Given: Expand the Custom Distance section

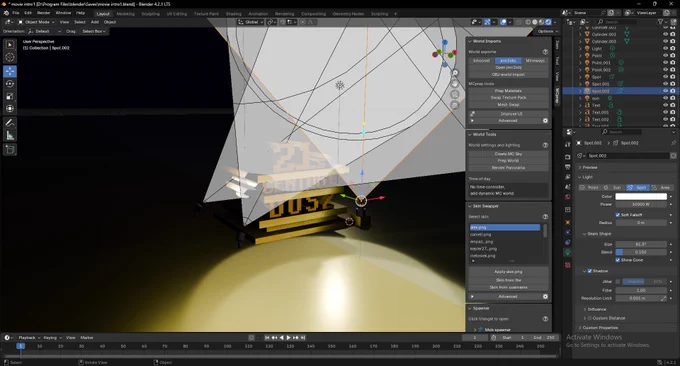Looking at the screenshot, I should click(585, 318).
